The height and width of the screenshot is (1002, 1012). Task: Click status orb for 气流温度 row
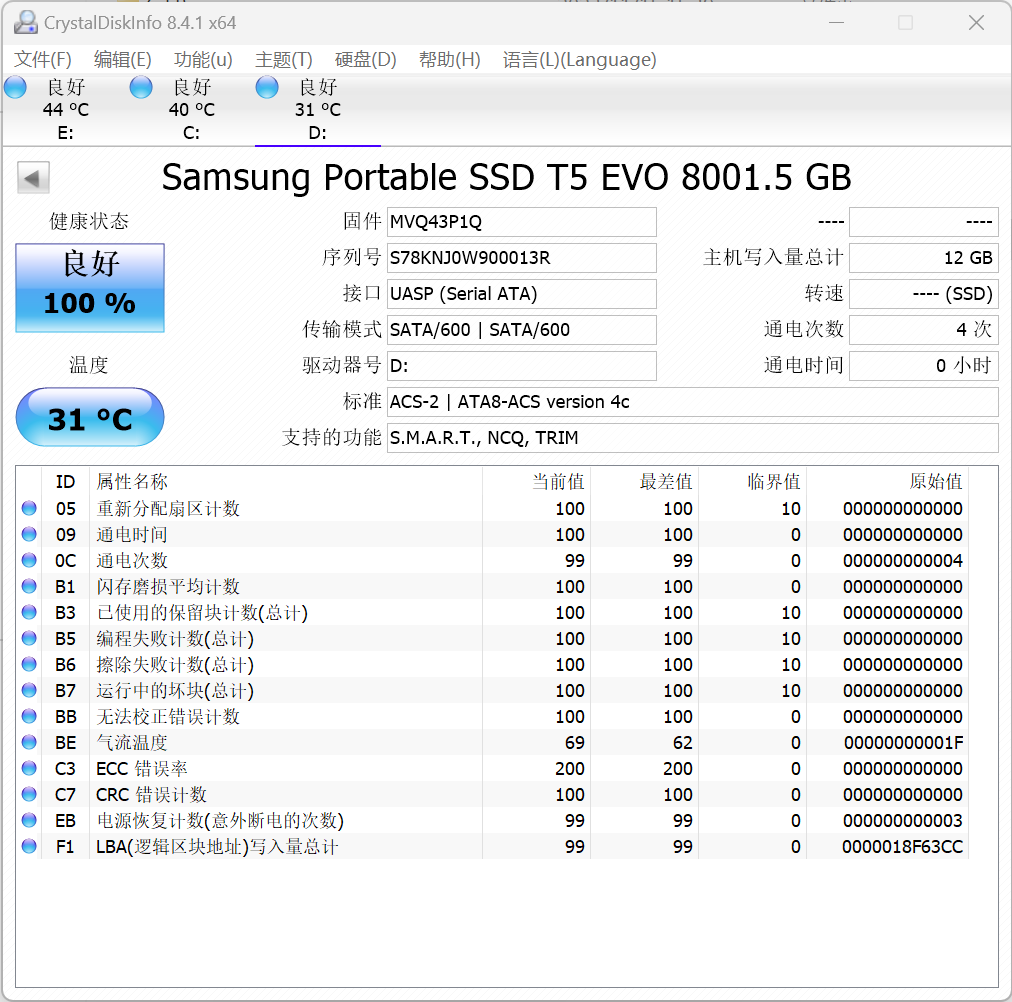(x=29, y=743)
